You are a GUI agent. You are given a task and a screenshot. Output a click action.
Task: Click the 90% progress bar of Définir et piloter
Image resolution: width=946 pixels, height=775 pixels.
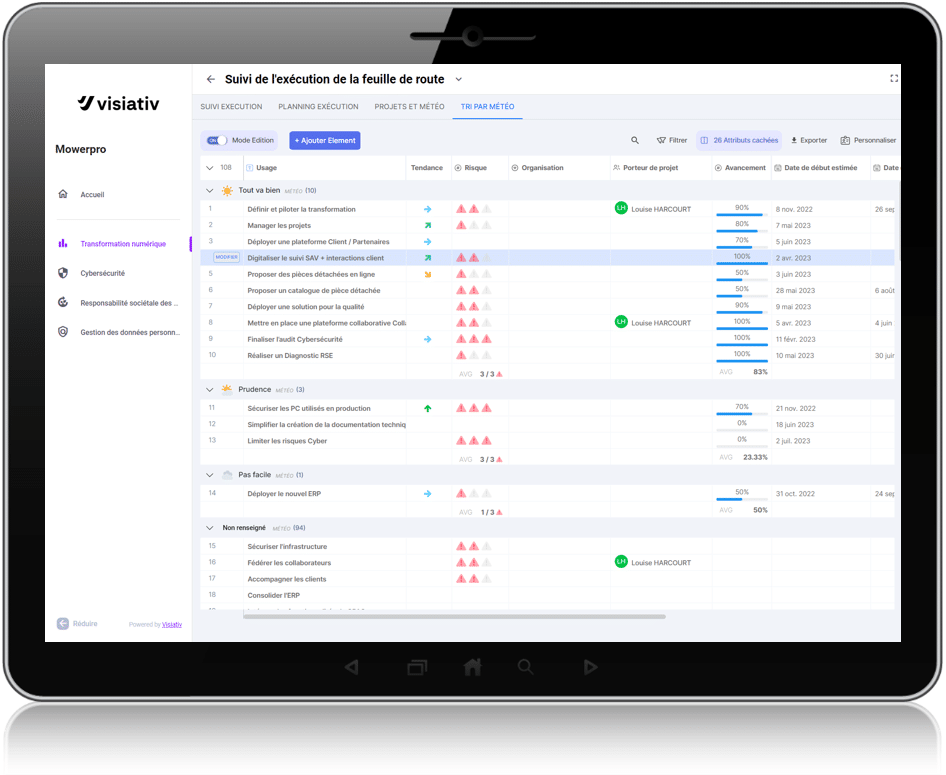point(741,214)
